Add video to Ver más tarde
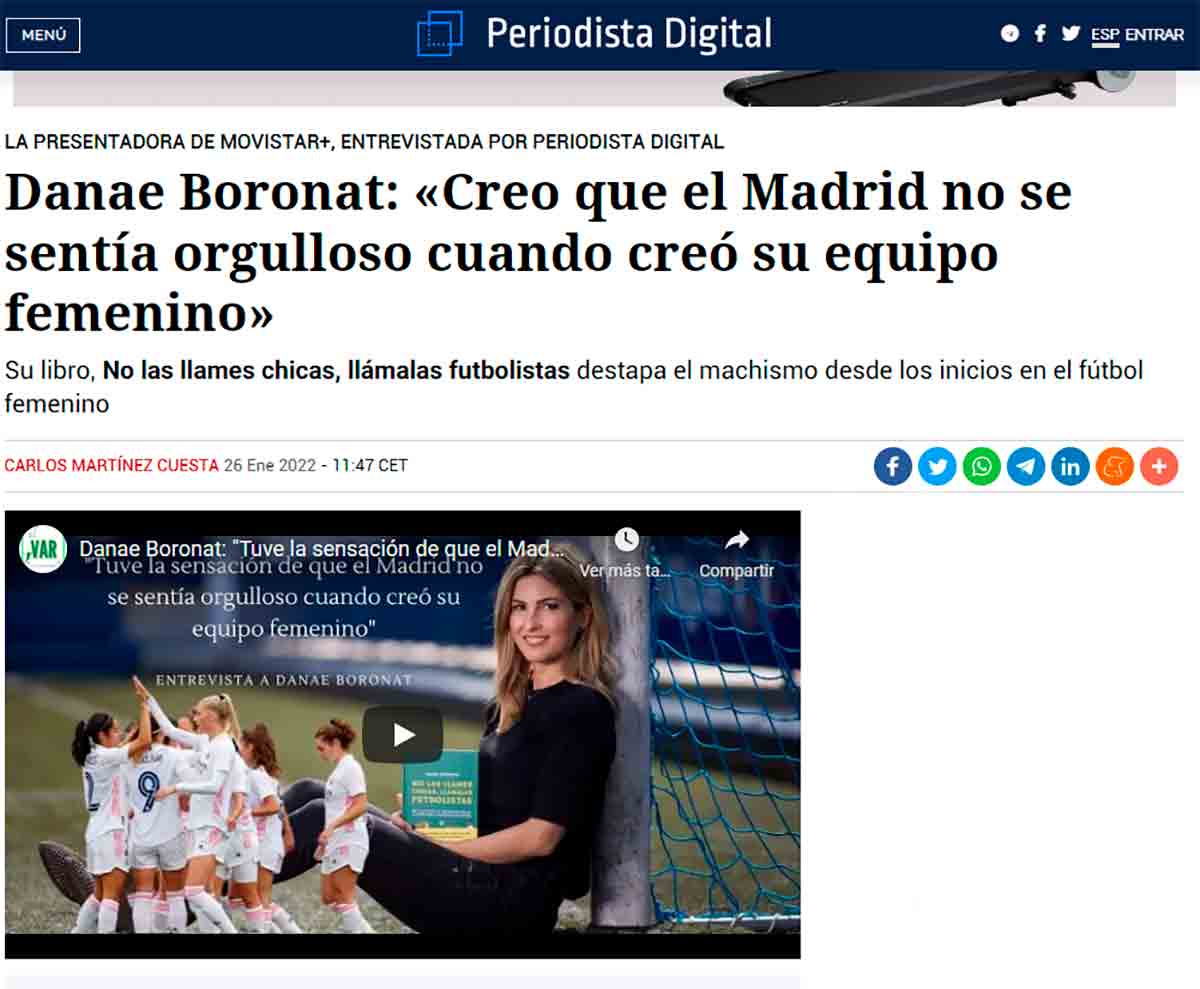1200x989 pixels. click(627, 554)
